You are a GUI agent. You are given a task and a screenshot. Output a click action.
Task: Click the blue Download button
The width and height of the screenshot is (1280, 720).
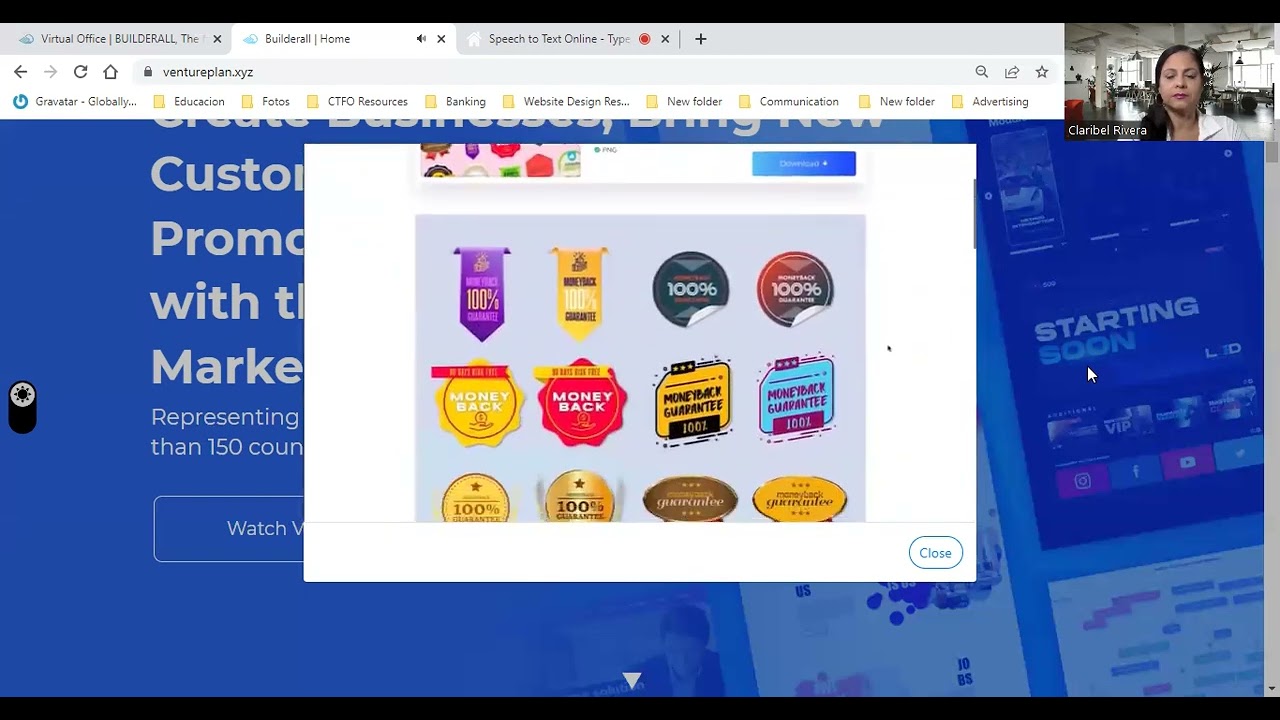804,163
